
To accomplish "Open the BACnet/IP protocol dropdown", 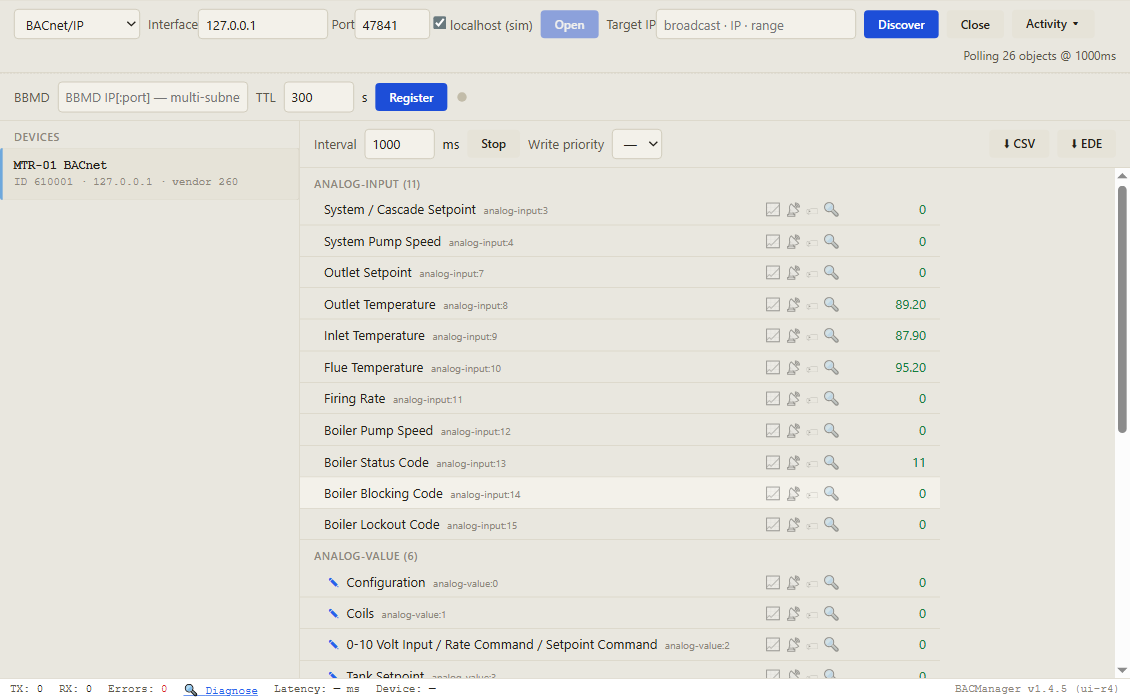I will pyautogui.click(x=77, y=25).
